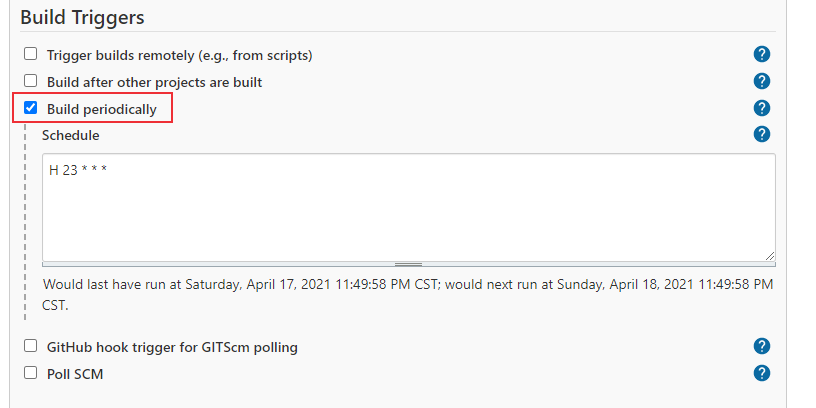Tick the Poll SCM checkbox
The height and width of the screenshot is (408, 816).
click(x=31, y=373)
